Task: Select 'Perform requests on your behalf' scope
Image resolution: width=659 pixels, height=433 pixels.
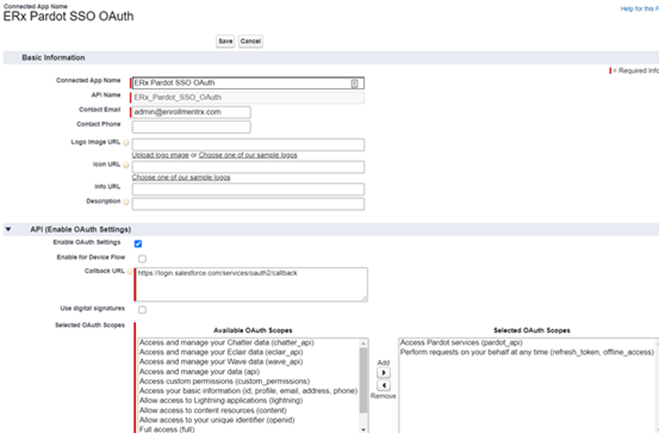Action: (525, 352)
